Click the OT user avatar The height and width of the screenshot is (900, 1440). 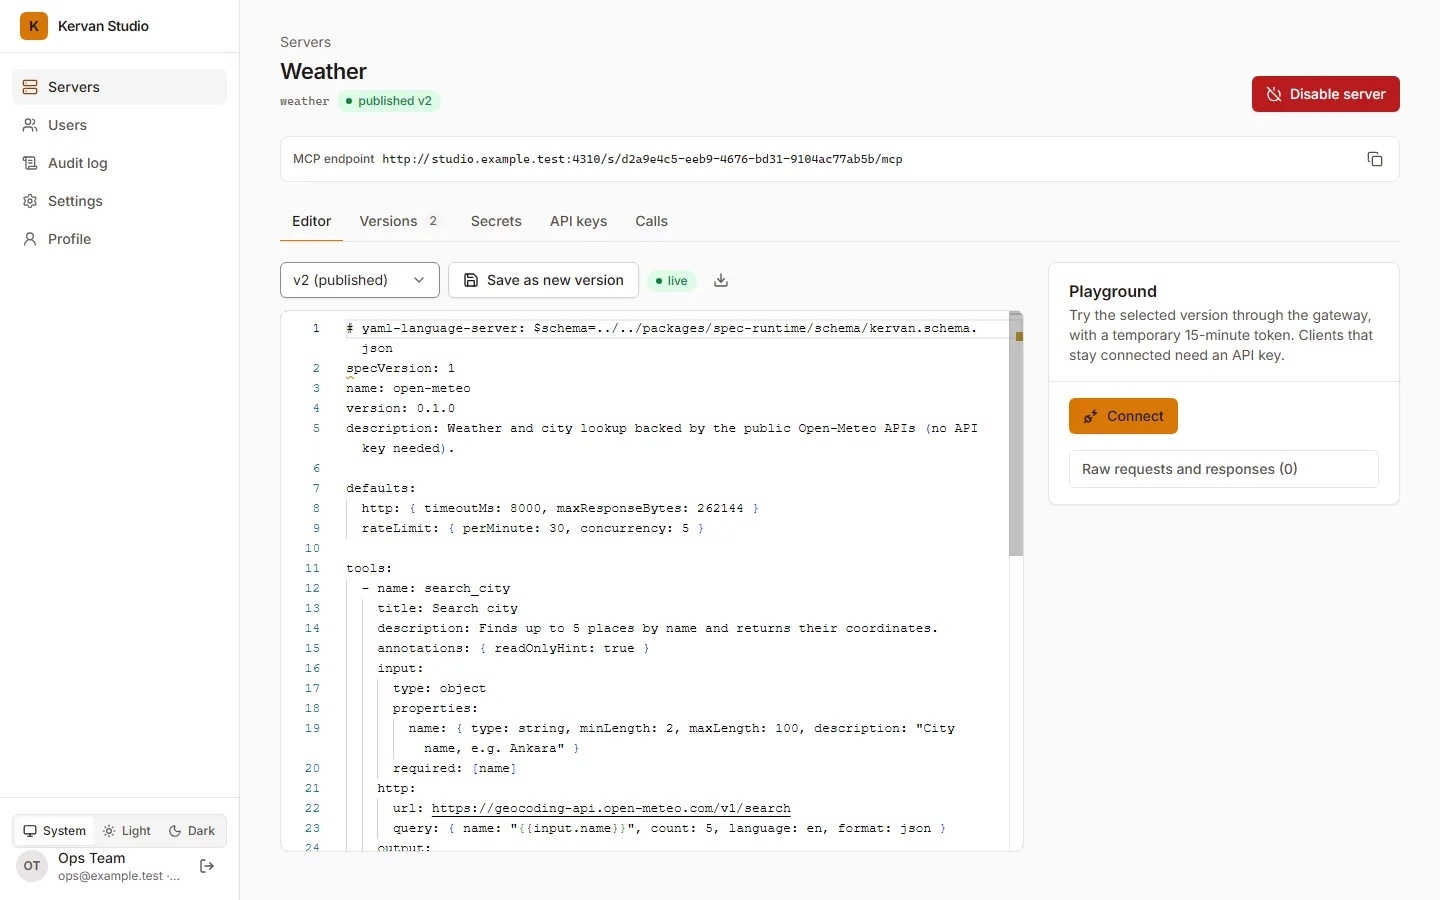coord(32,866)
